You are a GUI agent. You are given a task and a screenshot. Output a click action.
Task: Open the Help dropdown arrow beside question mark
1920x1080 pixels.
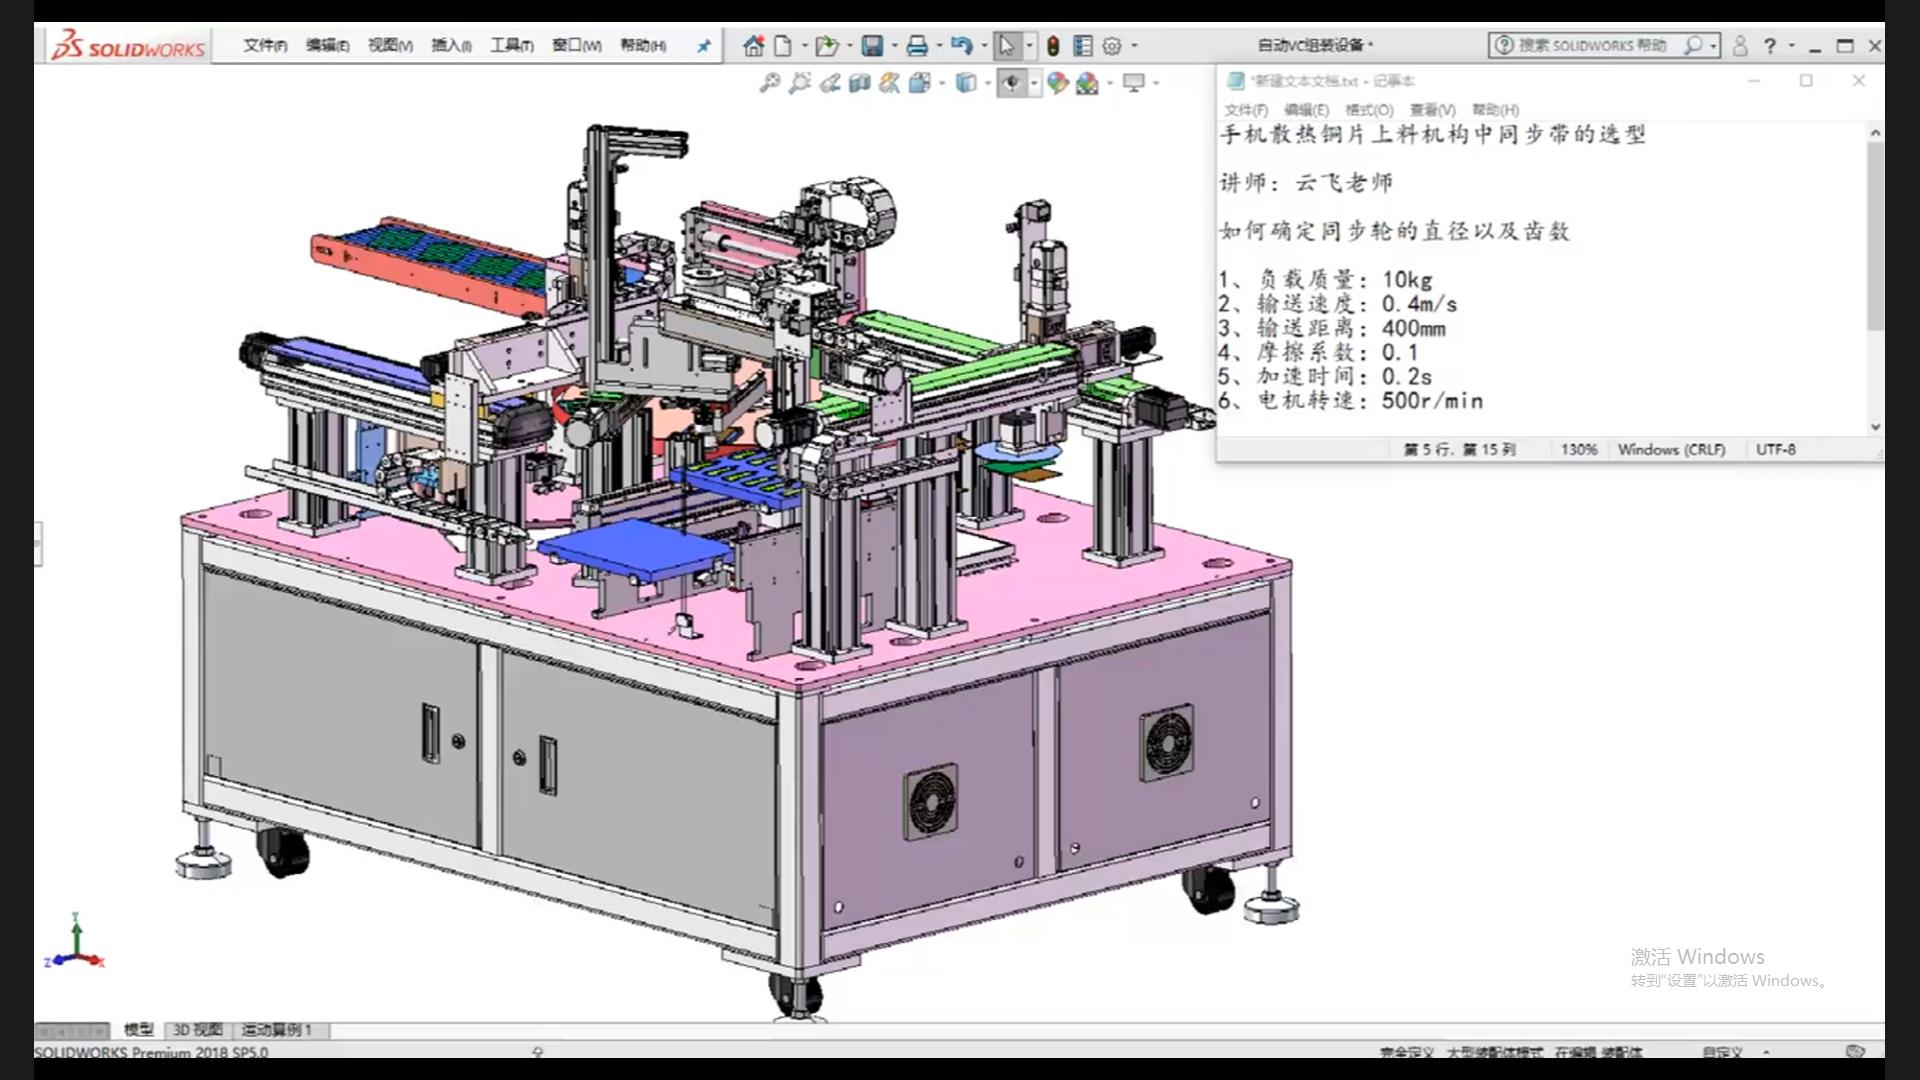(x=1791, y=45)
